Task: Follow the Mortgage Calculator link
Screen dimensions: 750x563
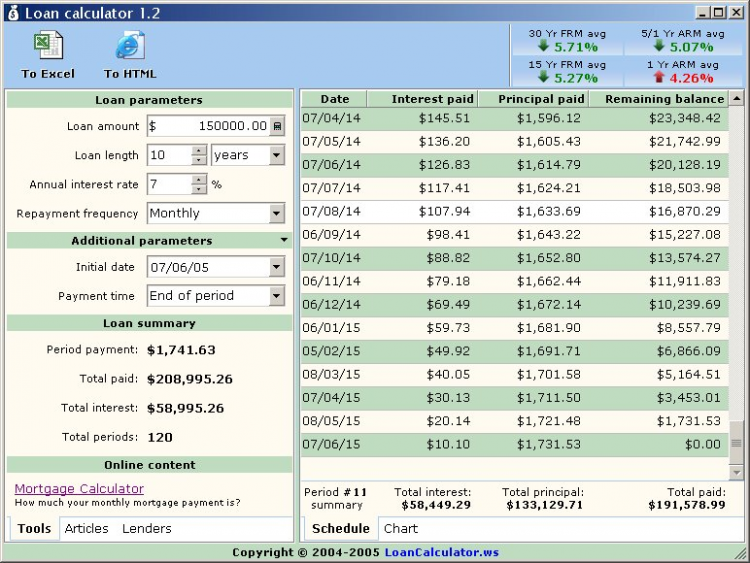Action: coord(79,489)
